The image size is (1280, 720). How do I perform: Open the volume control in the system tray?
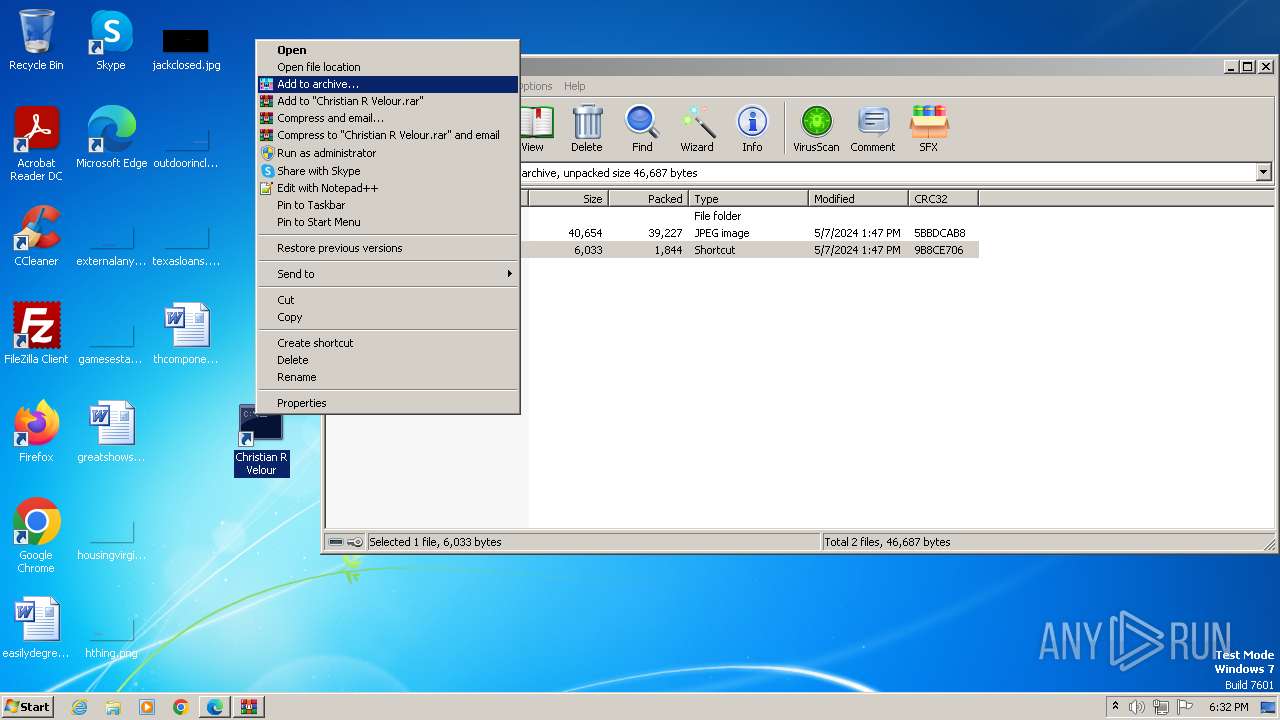tap(1137, 707)
